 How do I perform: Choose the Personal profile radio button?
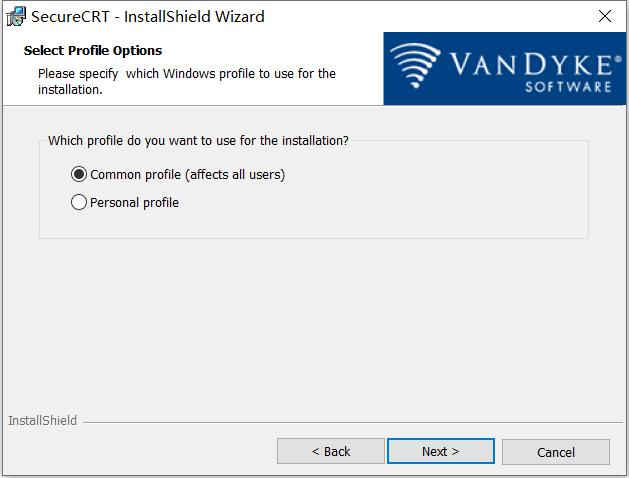point(79,202)
